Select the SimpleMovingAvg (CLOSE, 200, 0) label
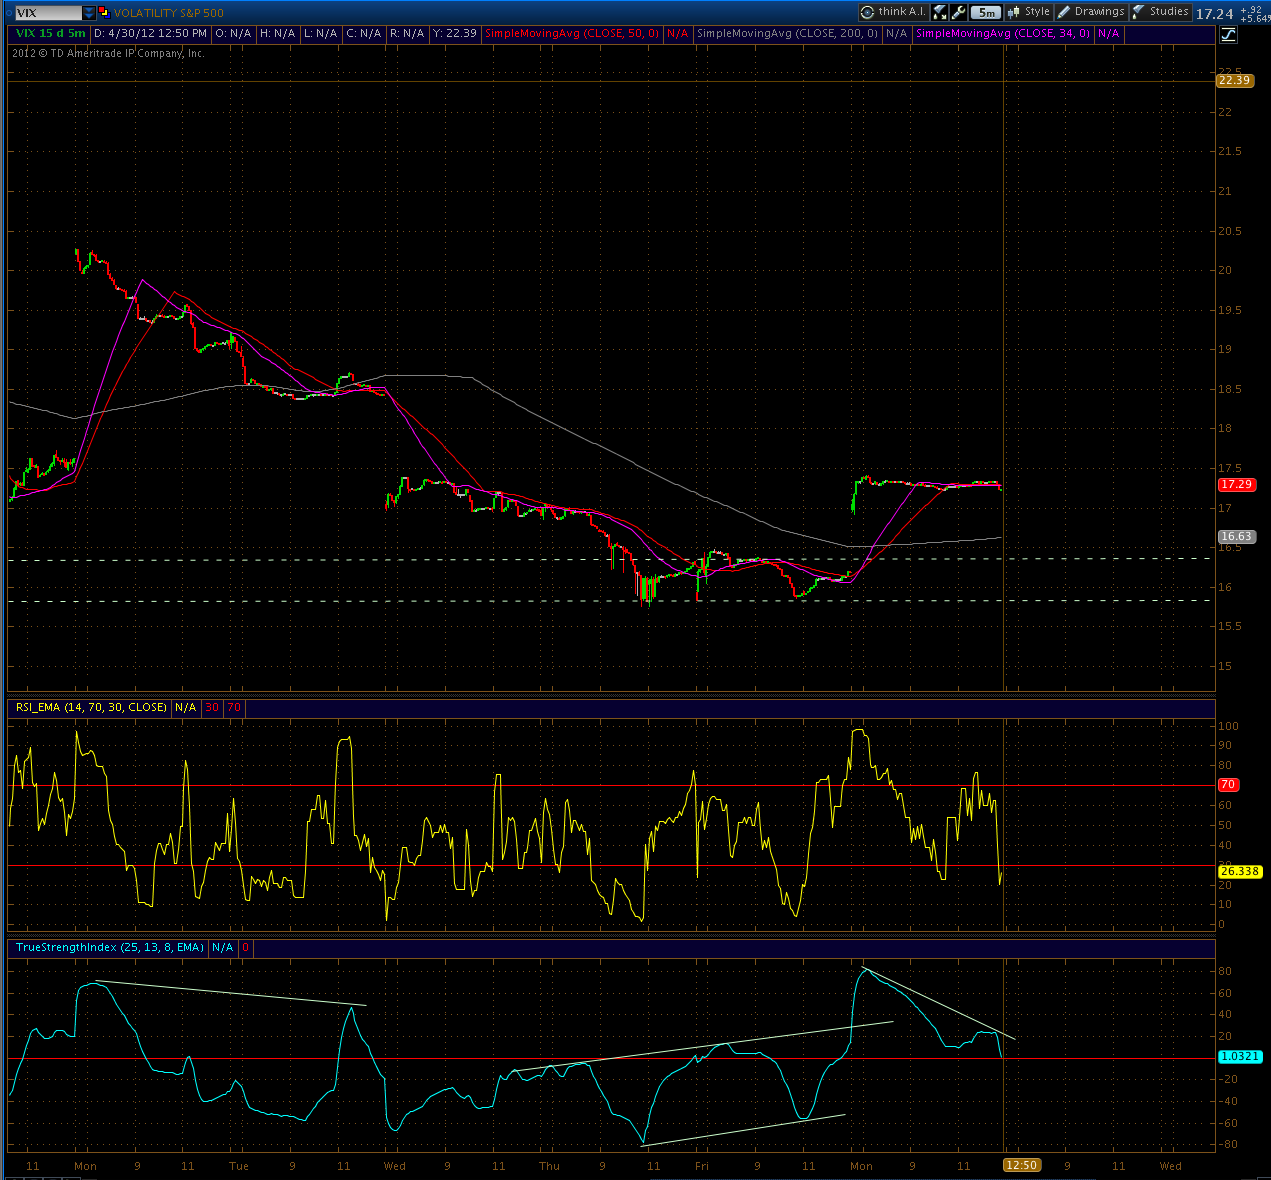 (788, 33)
